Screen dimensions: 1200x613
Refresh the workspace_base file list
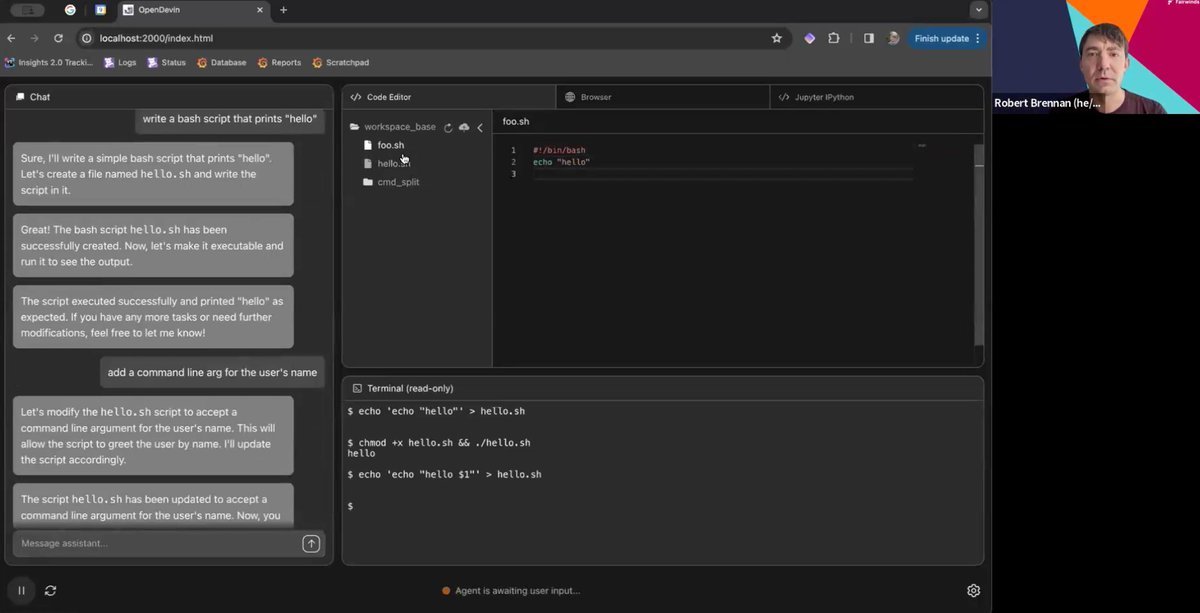point(448,127)
